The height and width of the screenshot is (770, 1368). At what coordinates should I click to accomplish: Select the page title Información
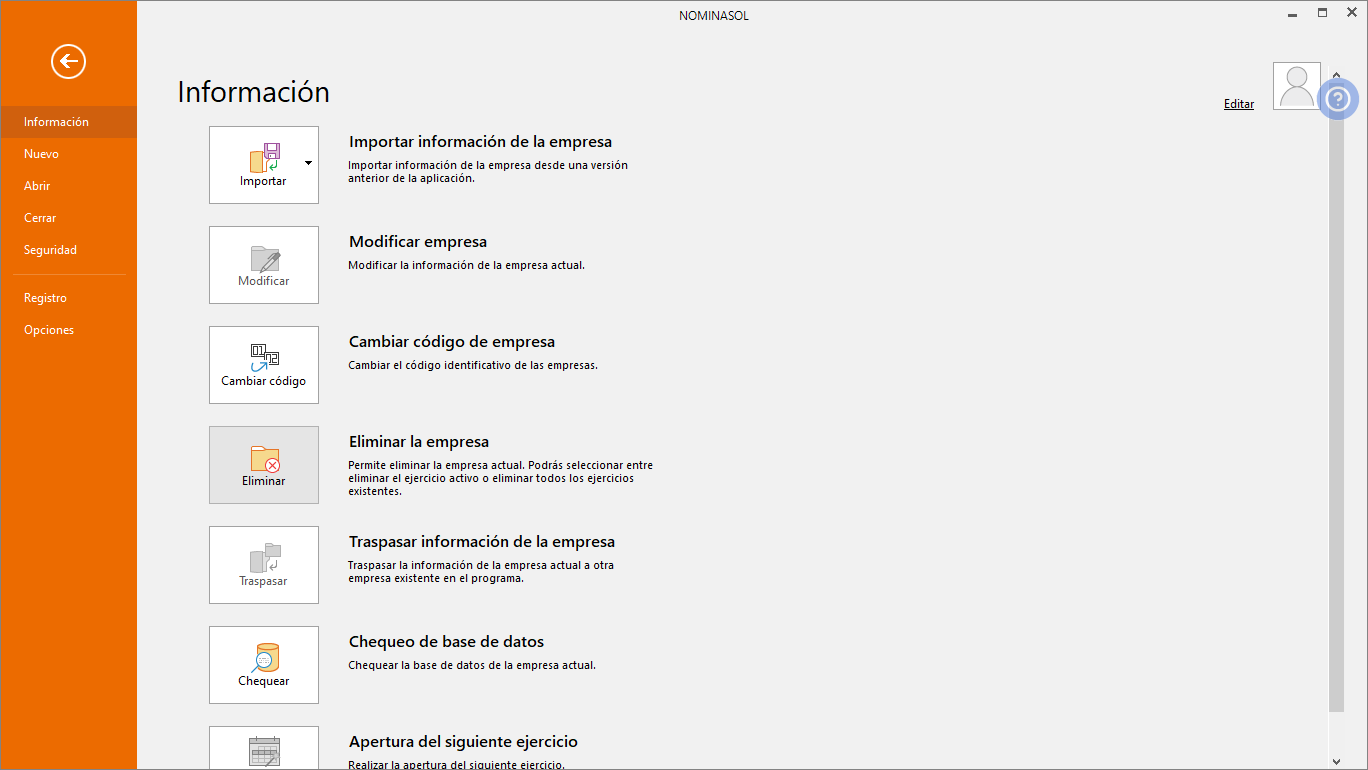(254, 92)
